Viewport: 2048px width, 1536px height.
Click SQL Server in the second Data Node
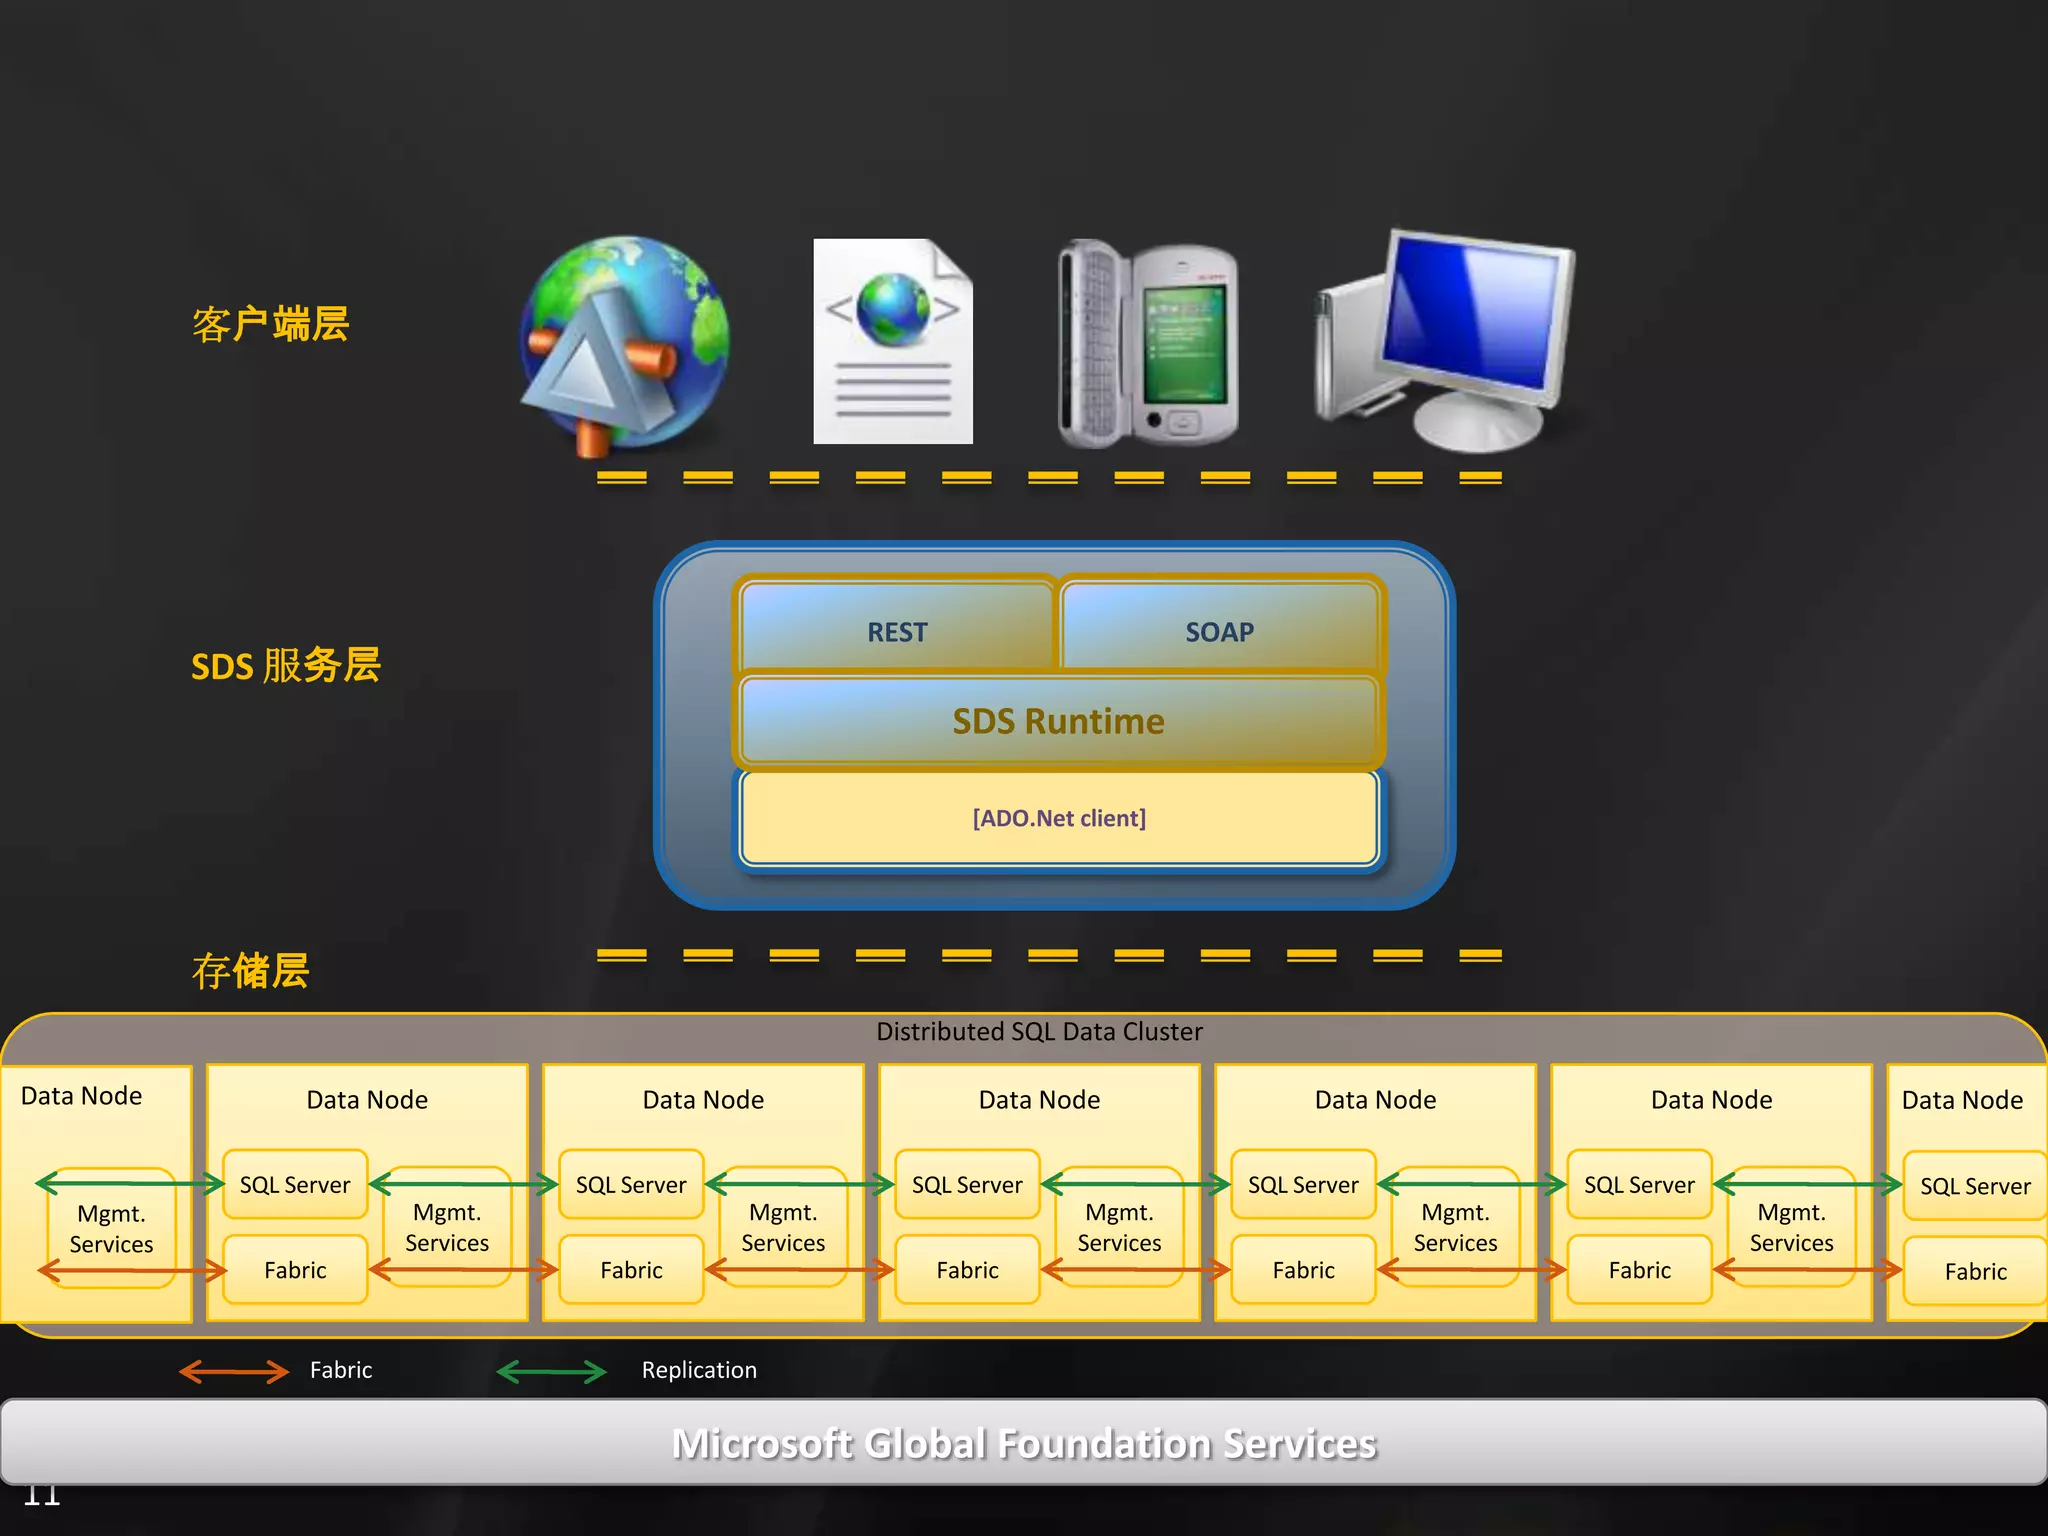295,1184
